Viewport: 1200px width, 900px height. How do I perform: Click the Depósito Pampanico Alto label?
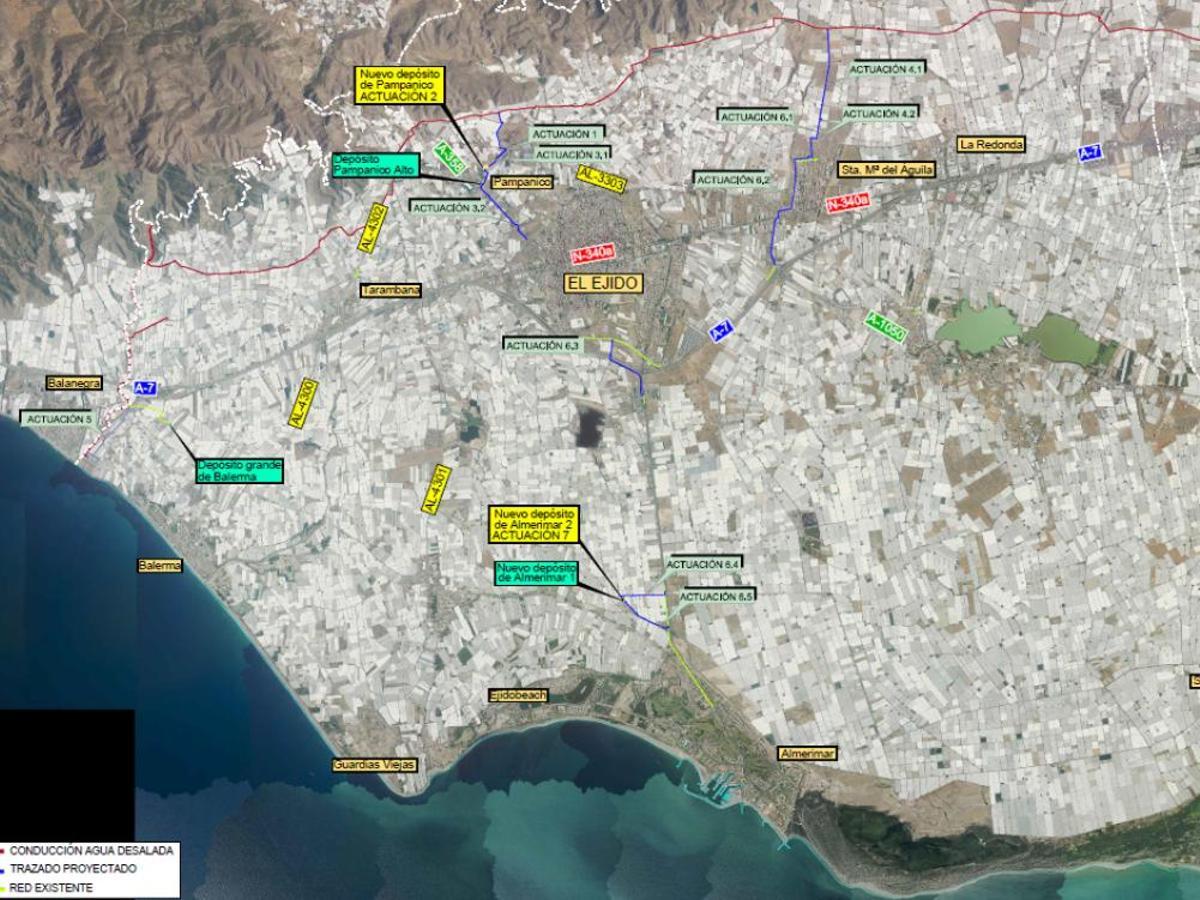(x=376, y=165)
